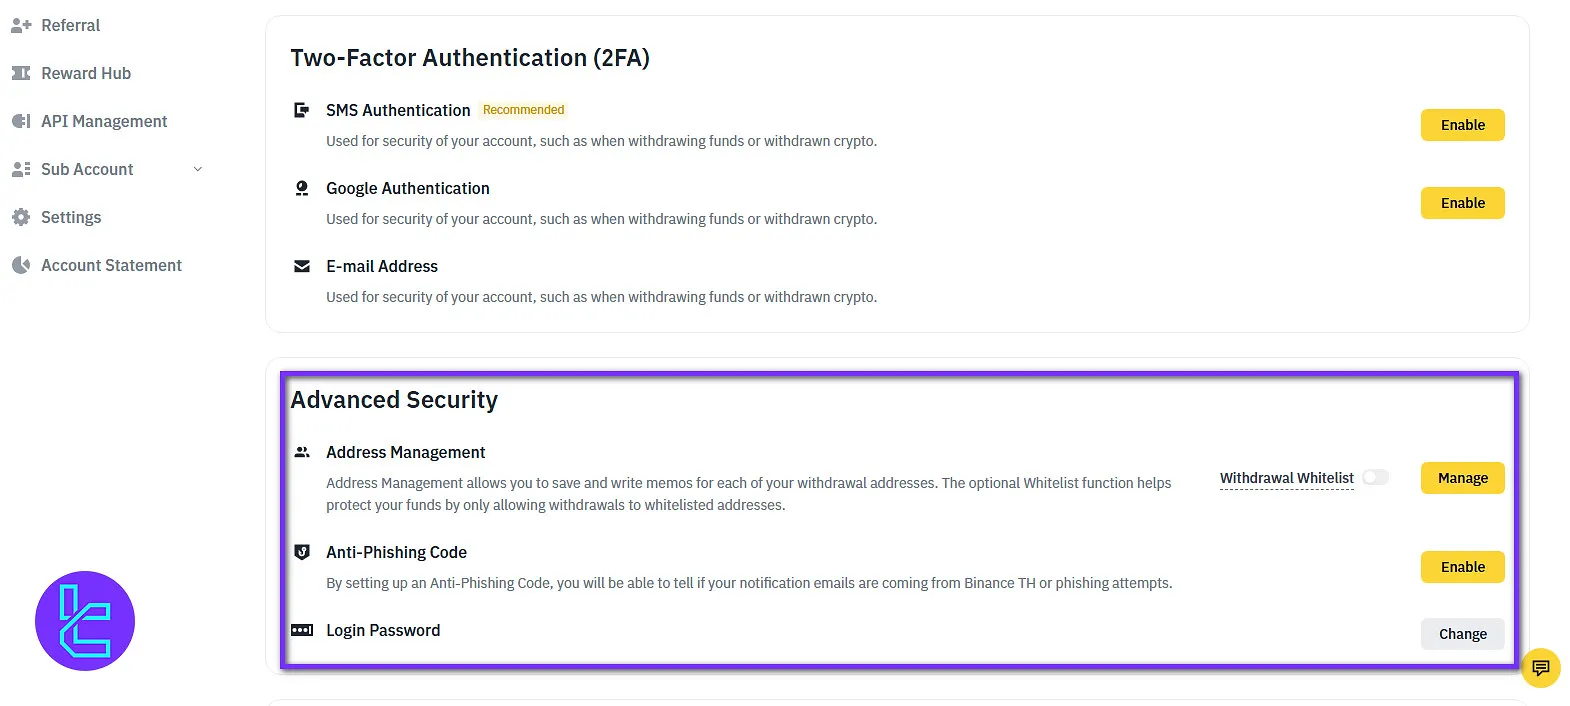Click the Withdrawal Whitelist dotted label
The image size is (1570, 706).
click(x=1286, y=478)
